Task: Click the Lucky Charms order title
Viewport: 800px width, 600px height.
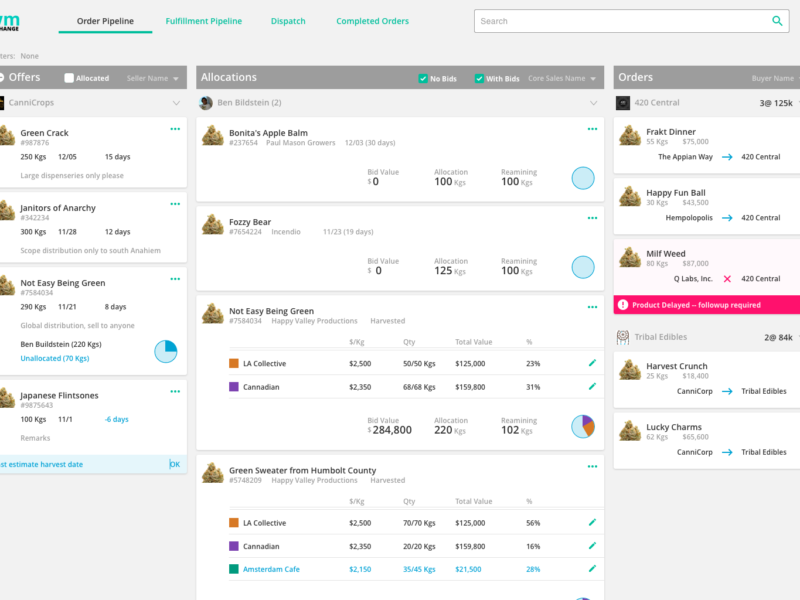Action: [674, 427]
